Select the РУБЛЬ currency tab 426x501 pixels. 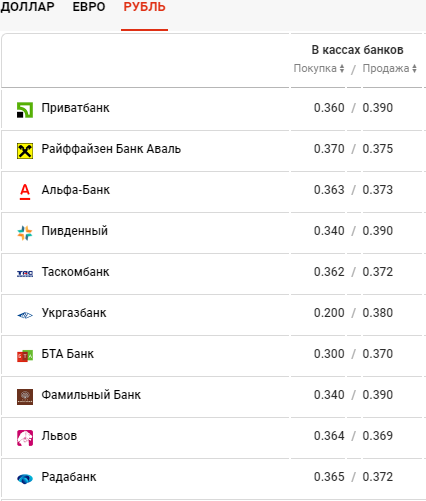click(x=144, y=7)
